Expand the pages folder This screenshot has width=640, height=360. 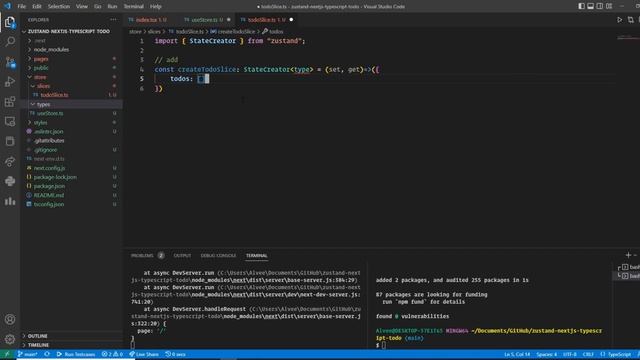71,59
